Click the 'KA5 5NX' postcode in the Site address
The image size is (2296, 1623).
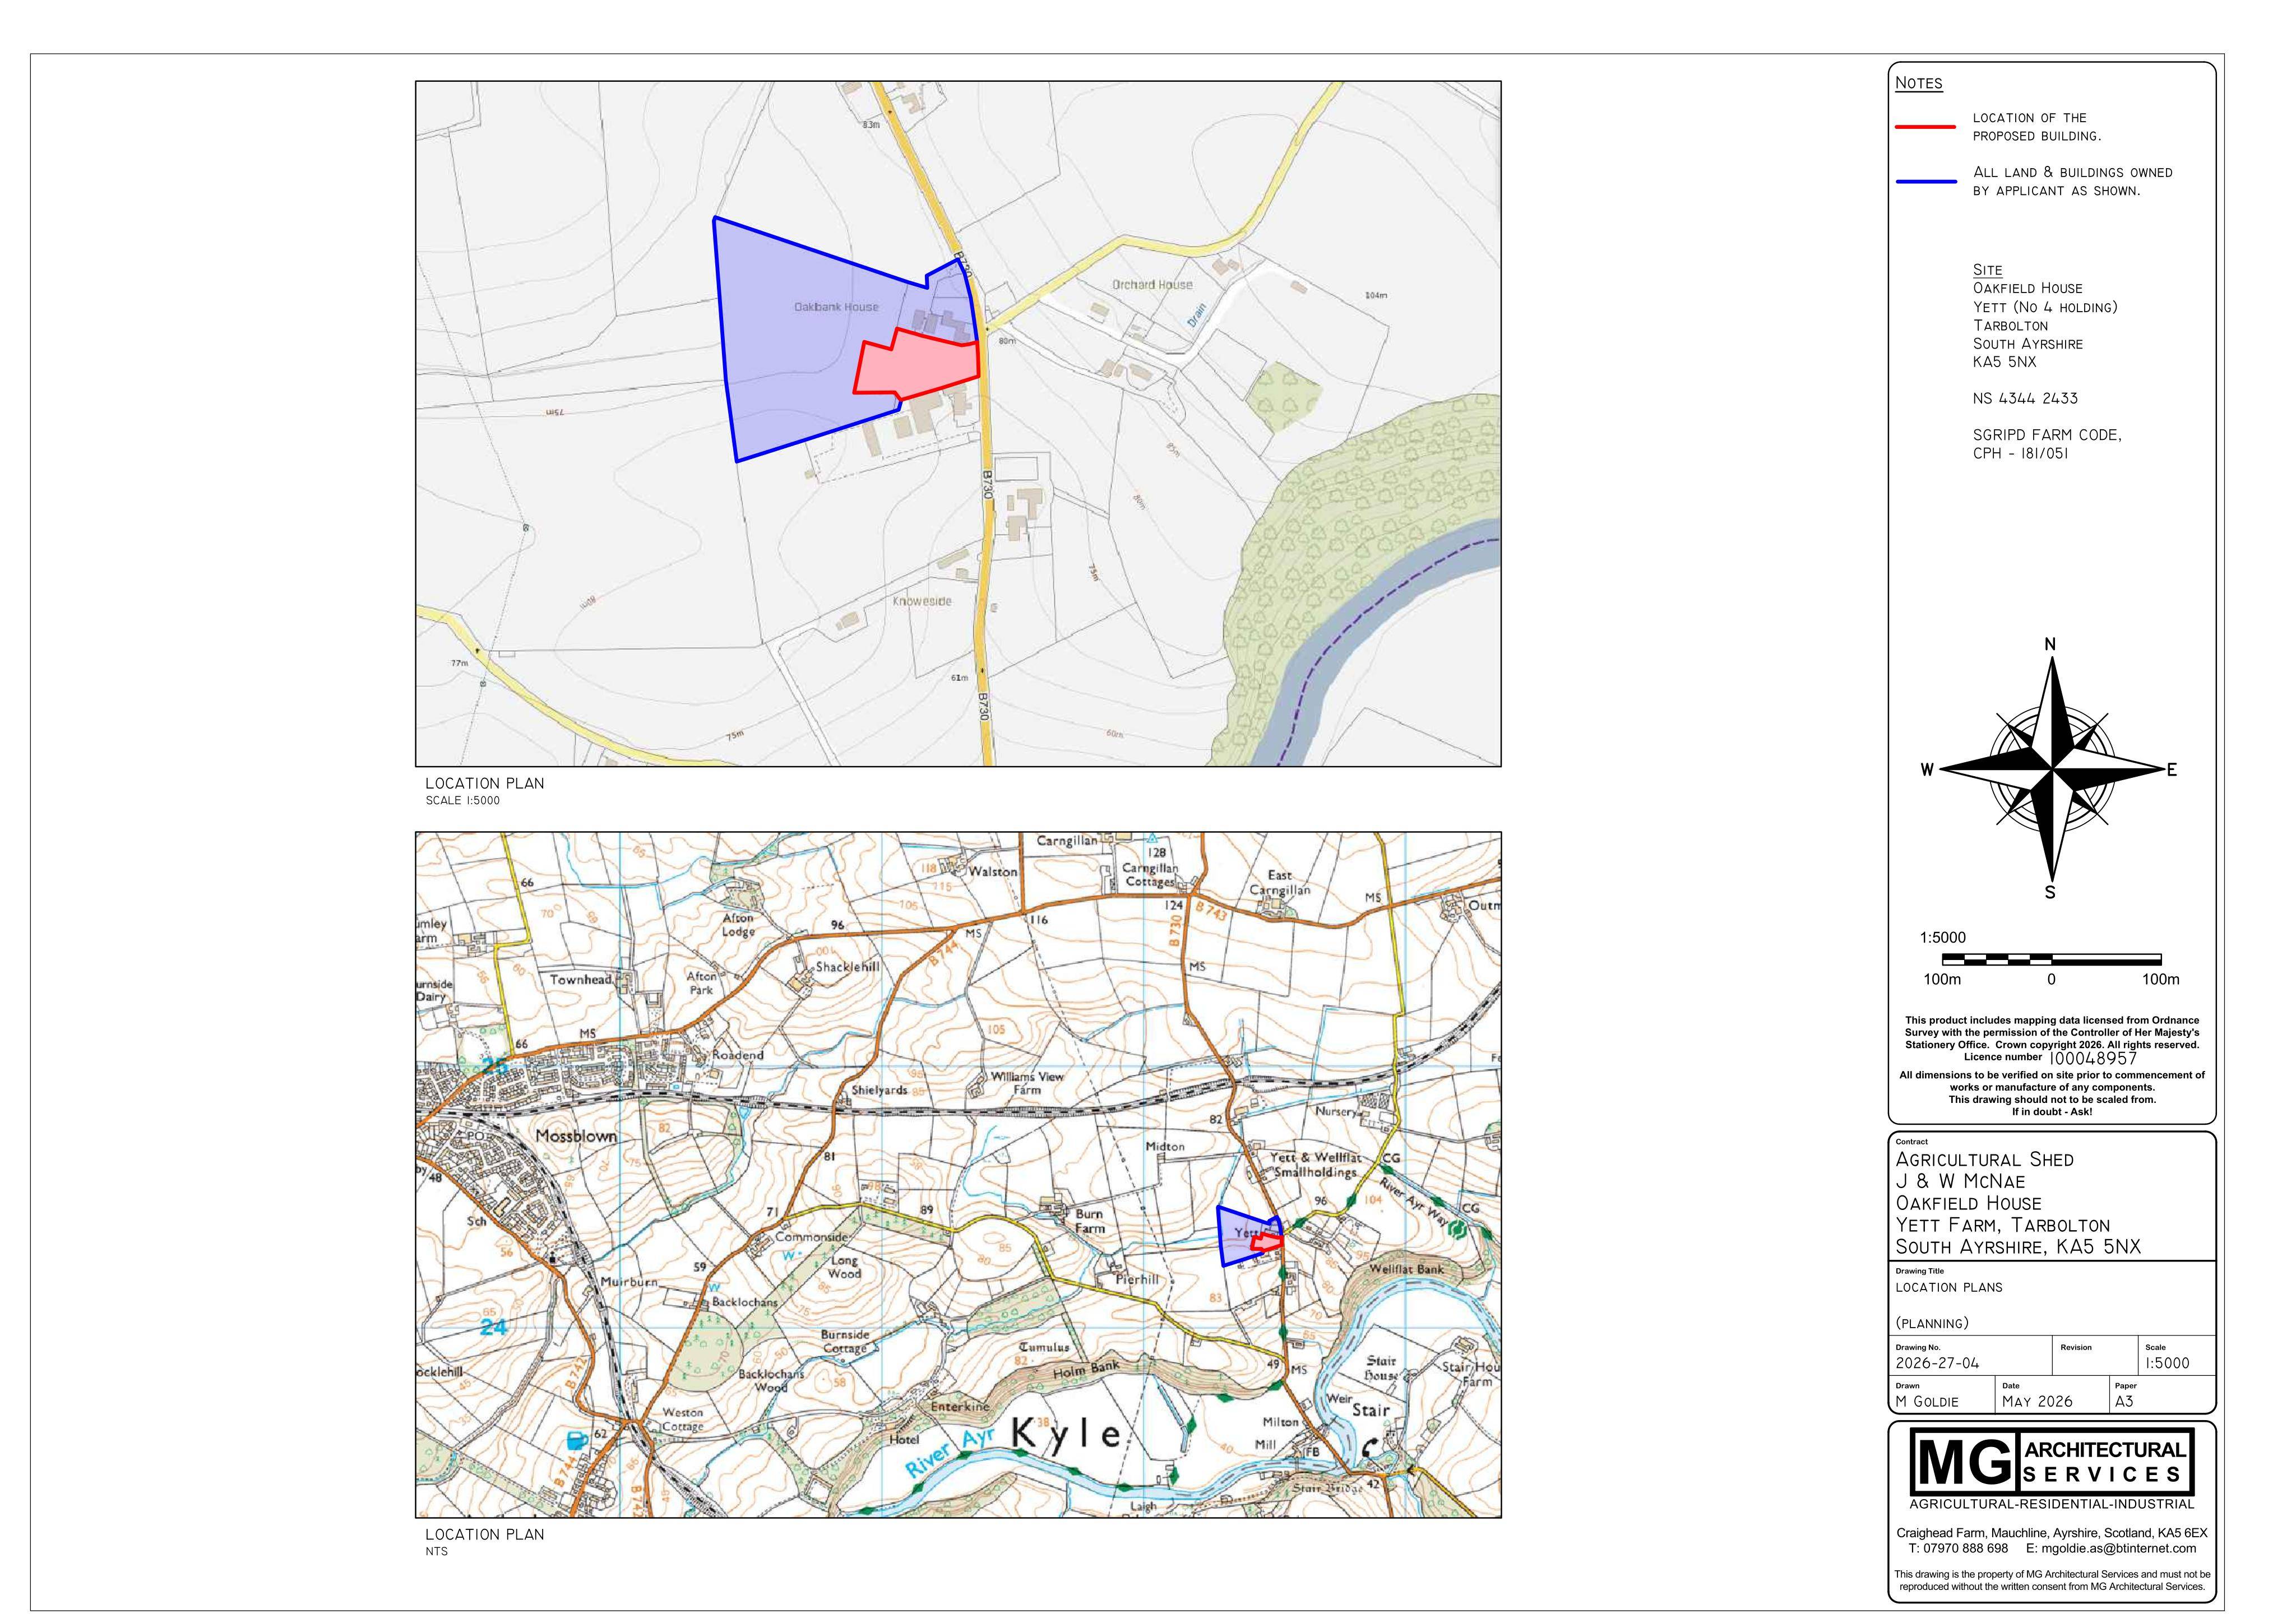2004,362
